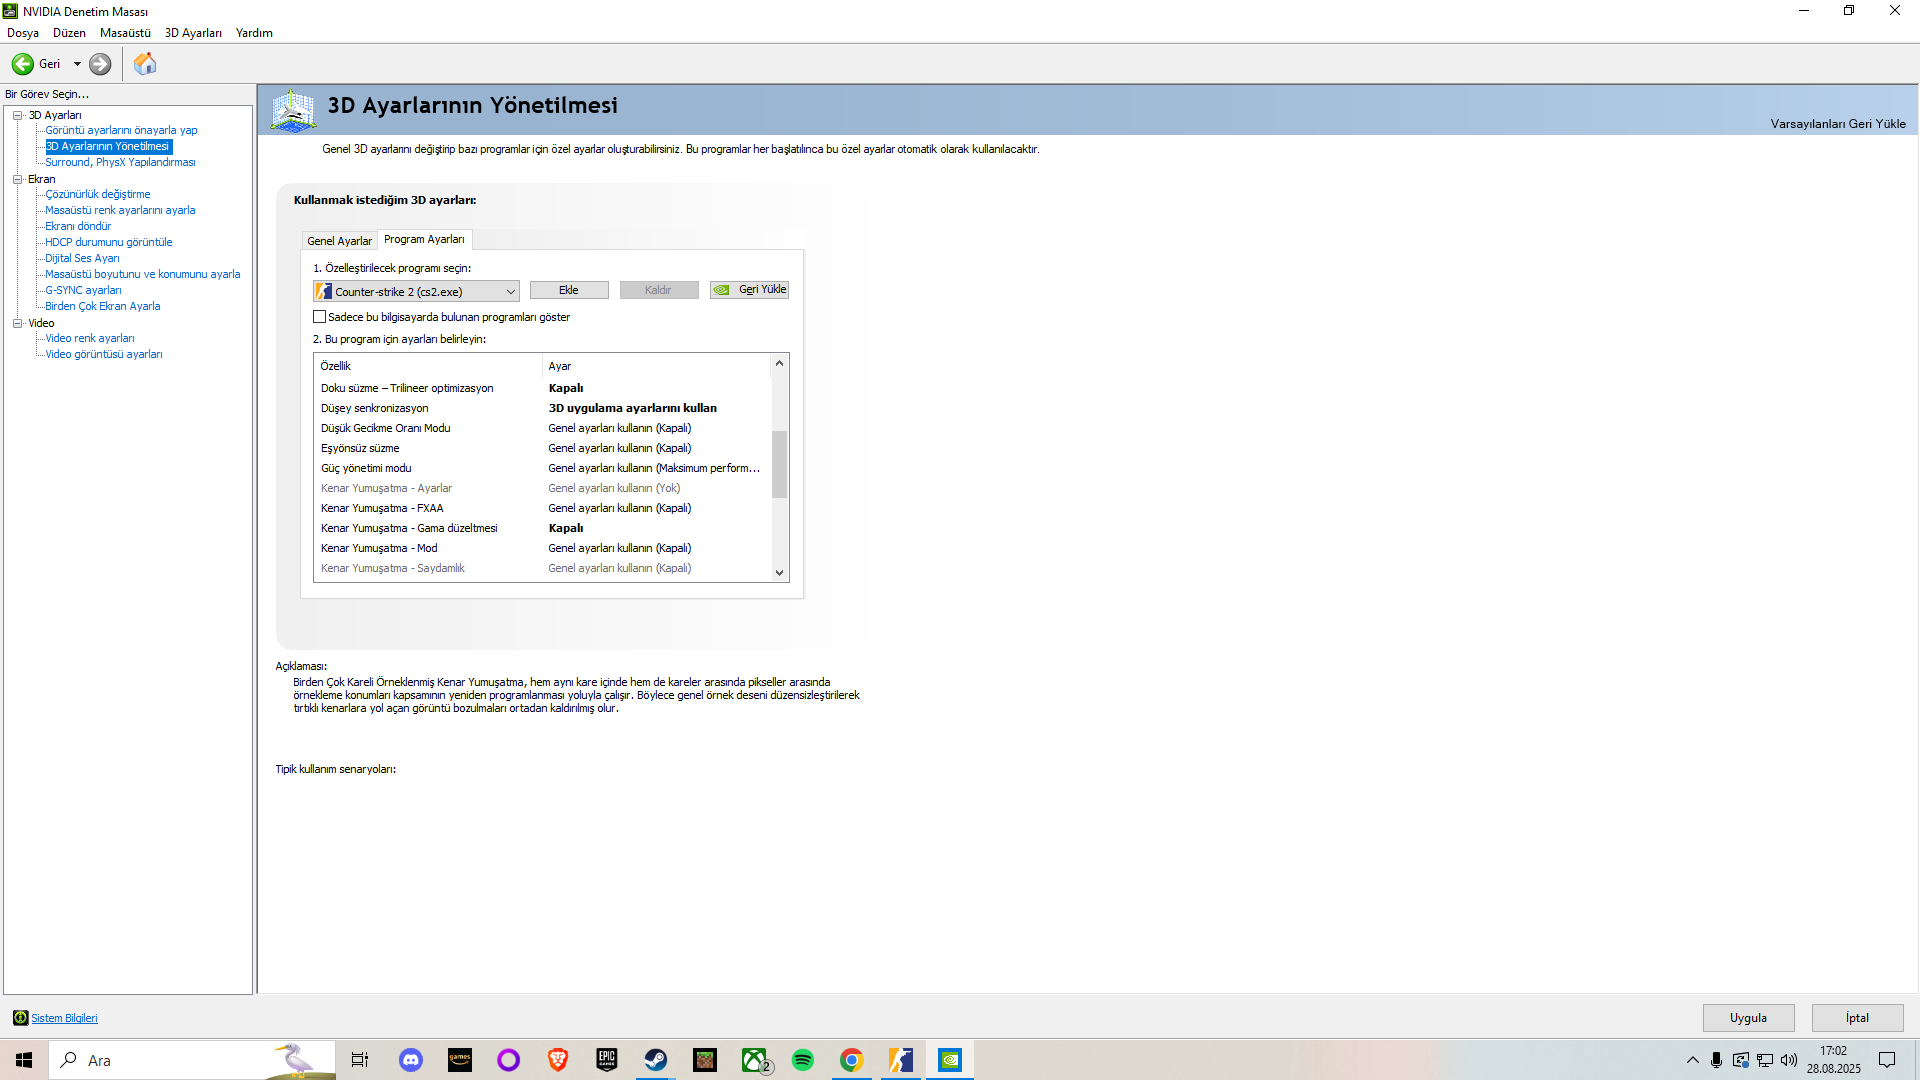Select the Düşey senkronizasyon setting row

click(x=543, y=408)
